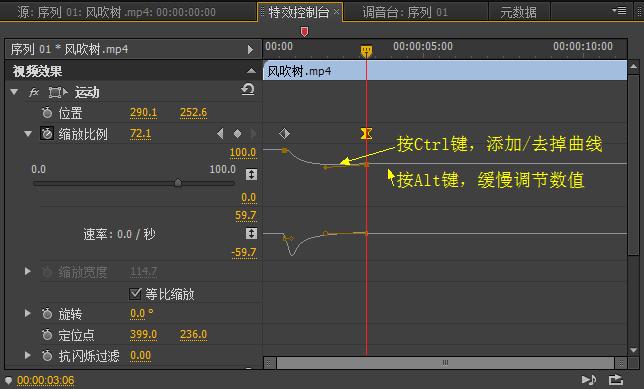Expand the 缩放宽度 property

[28, 271]
